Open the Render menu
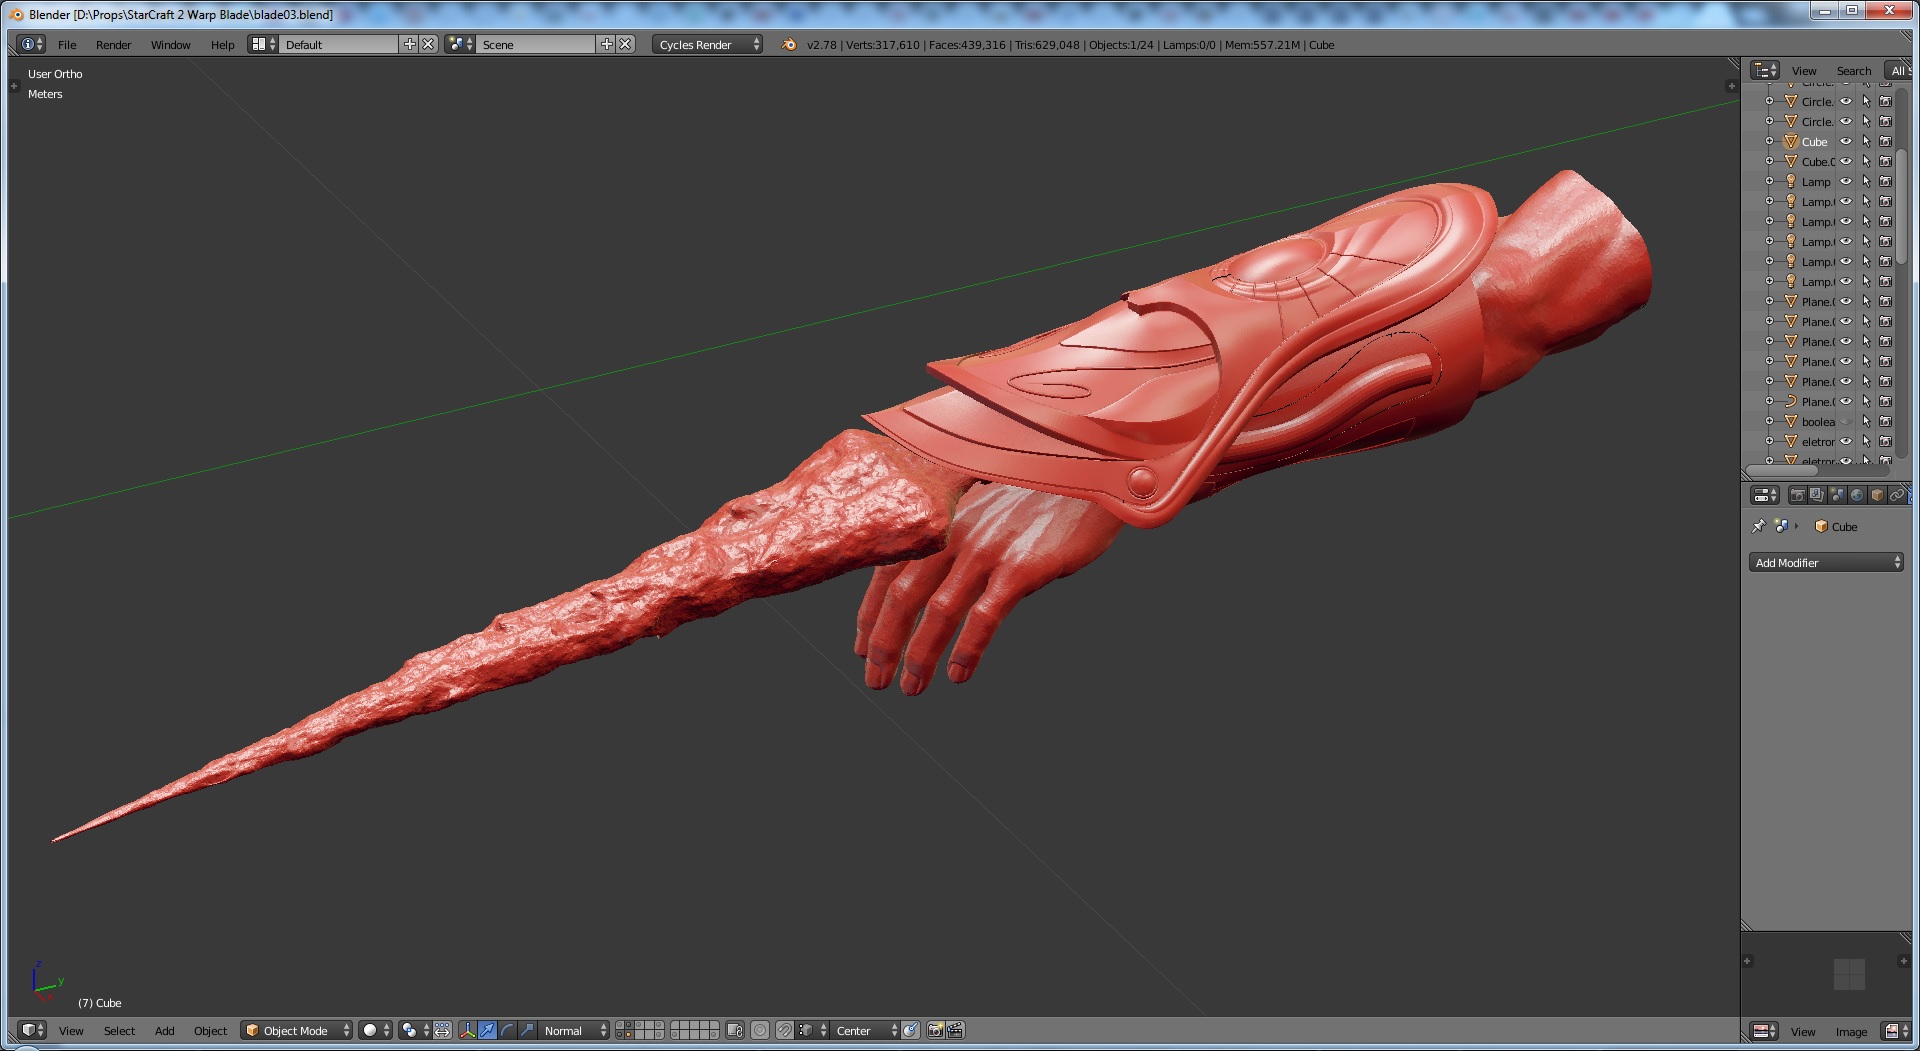The width and height of the screenshot is (1920, 1051). tap(113, 44)
